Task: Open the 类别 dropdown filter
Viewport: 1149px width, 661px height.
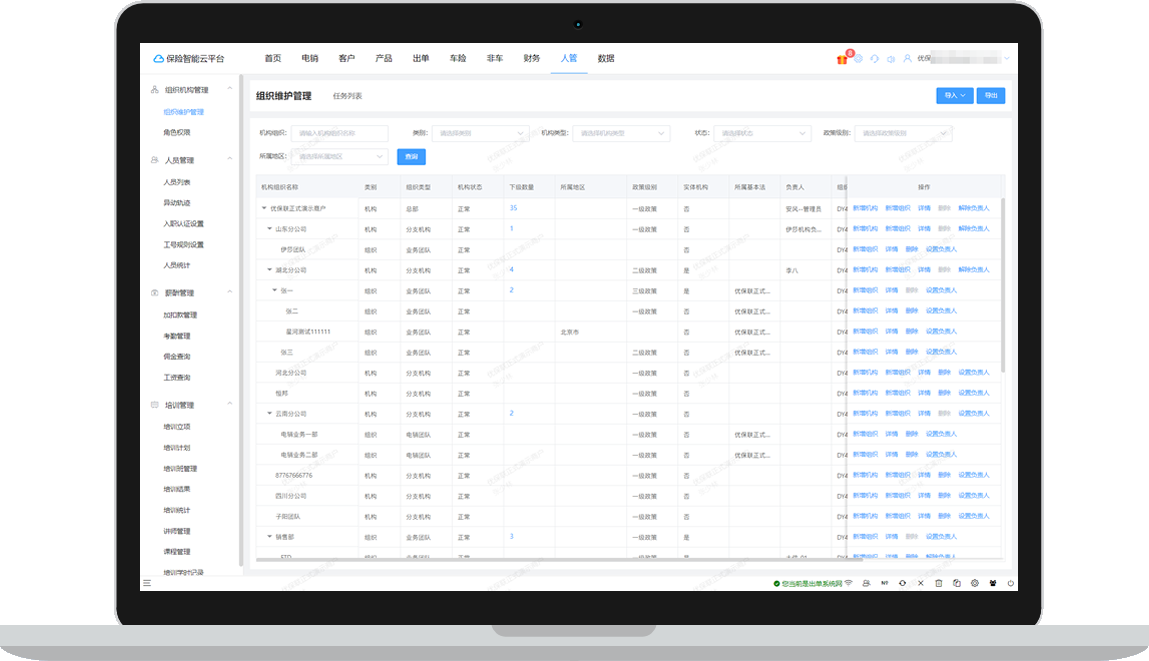Action: (481, 133)
